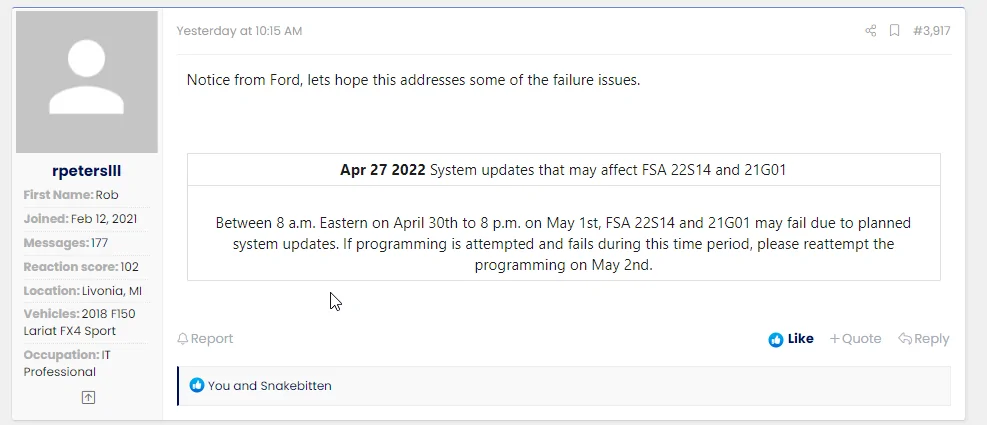Screen dimensions: 987x425
Task: Click the plus icon next to Quote
Action: 835,339
